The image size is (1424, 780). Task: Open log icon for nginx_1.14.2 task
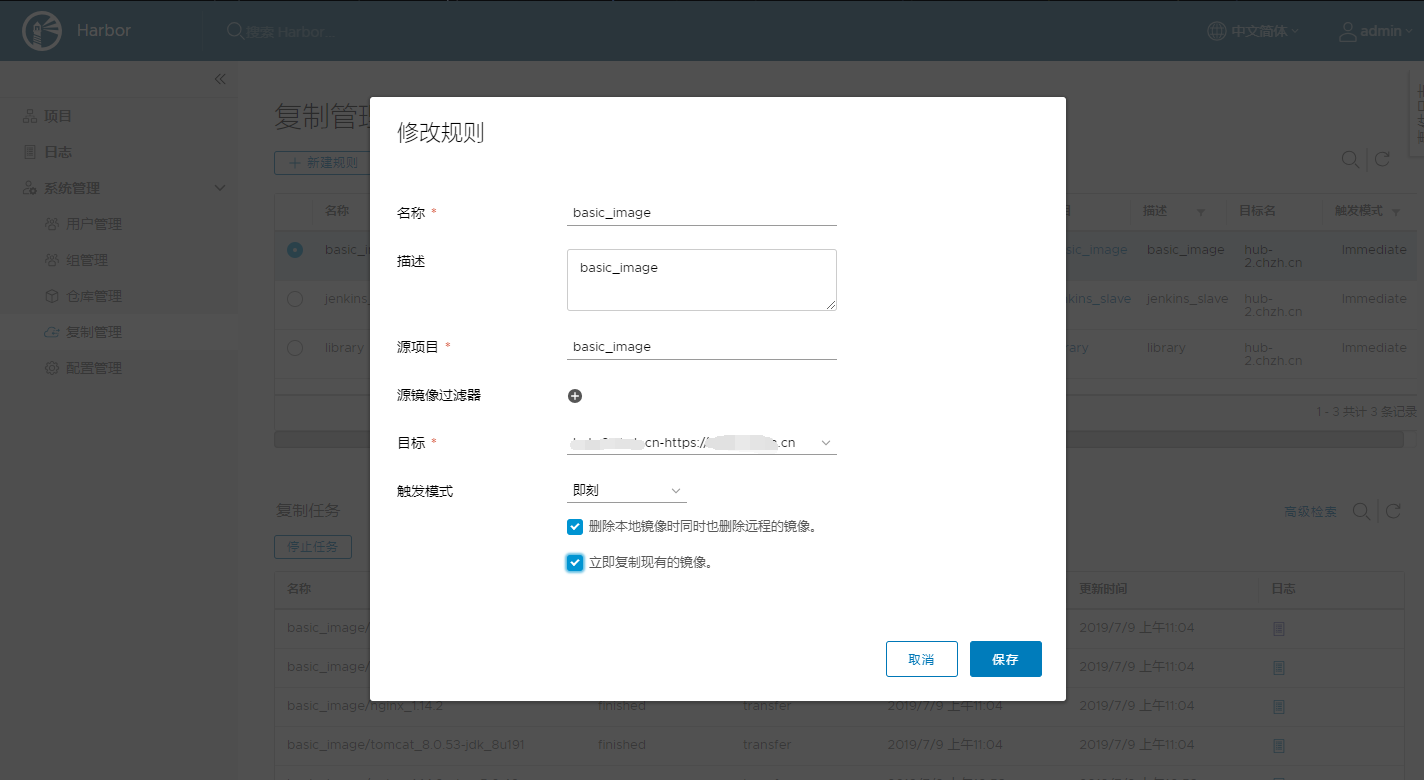tap(1279, 706)
